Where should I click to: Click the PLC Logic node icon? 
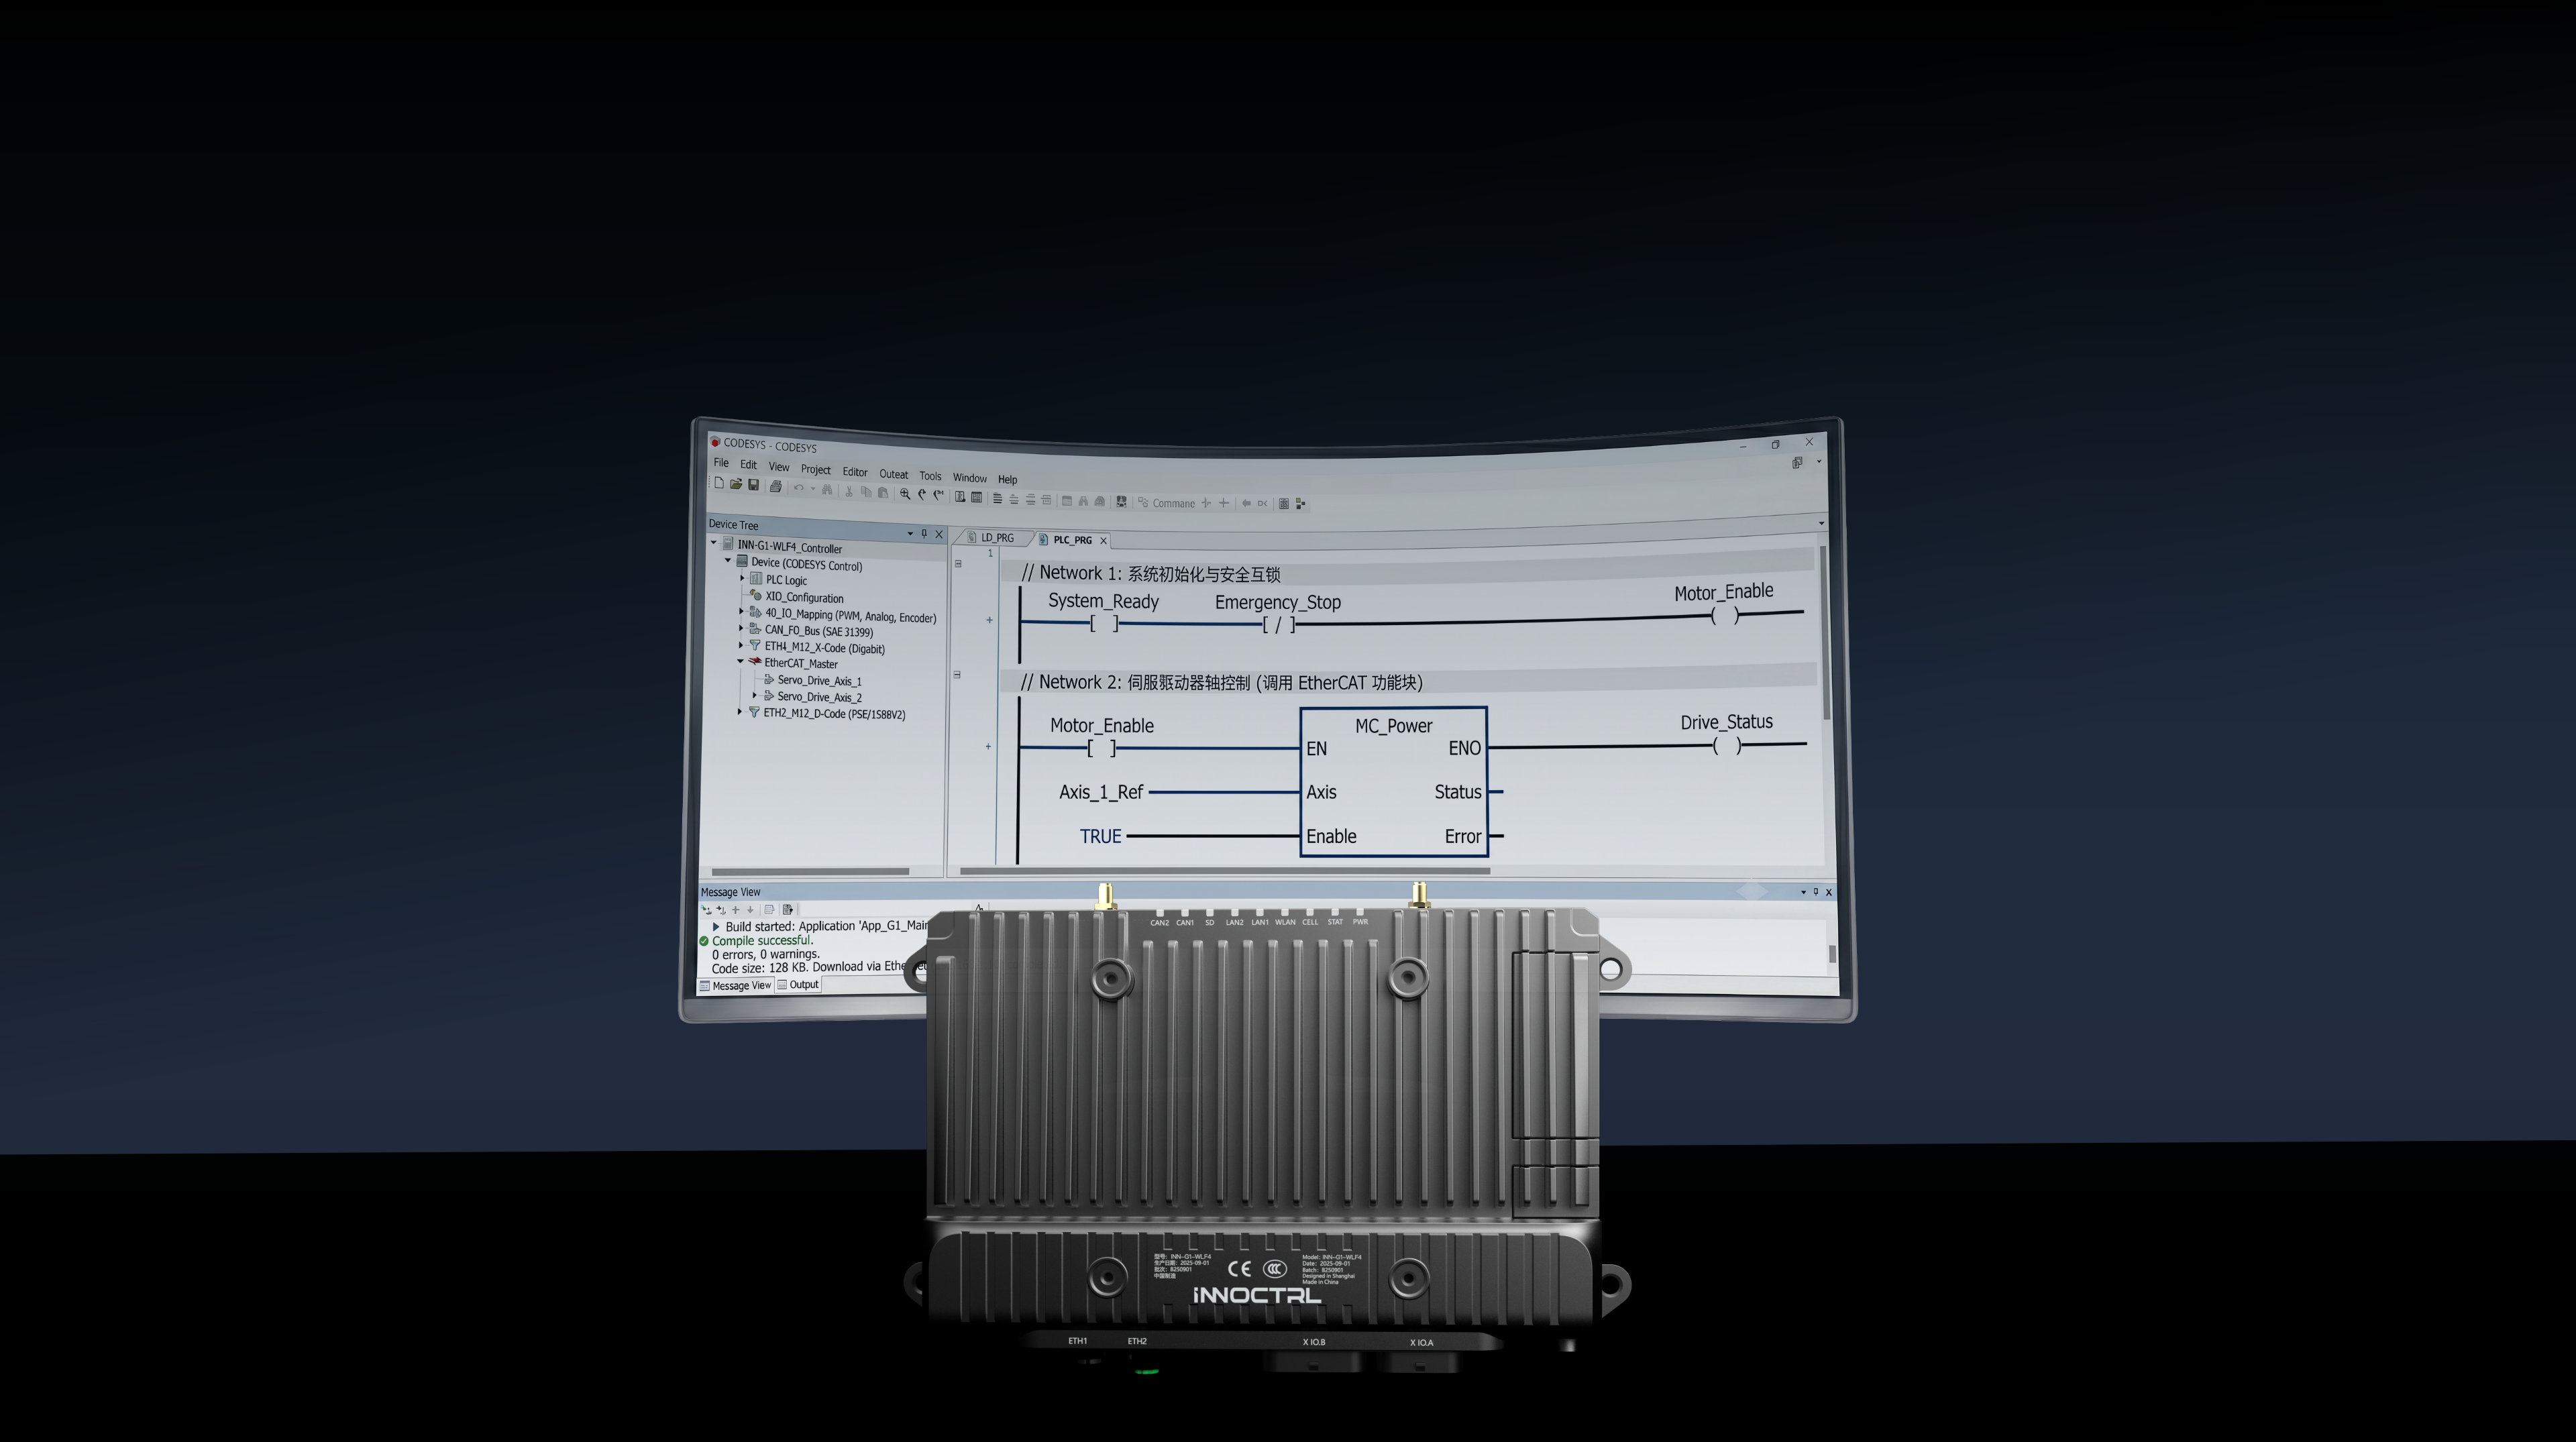(756, 579)
